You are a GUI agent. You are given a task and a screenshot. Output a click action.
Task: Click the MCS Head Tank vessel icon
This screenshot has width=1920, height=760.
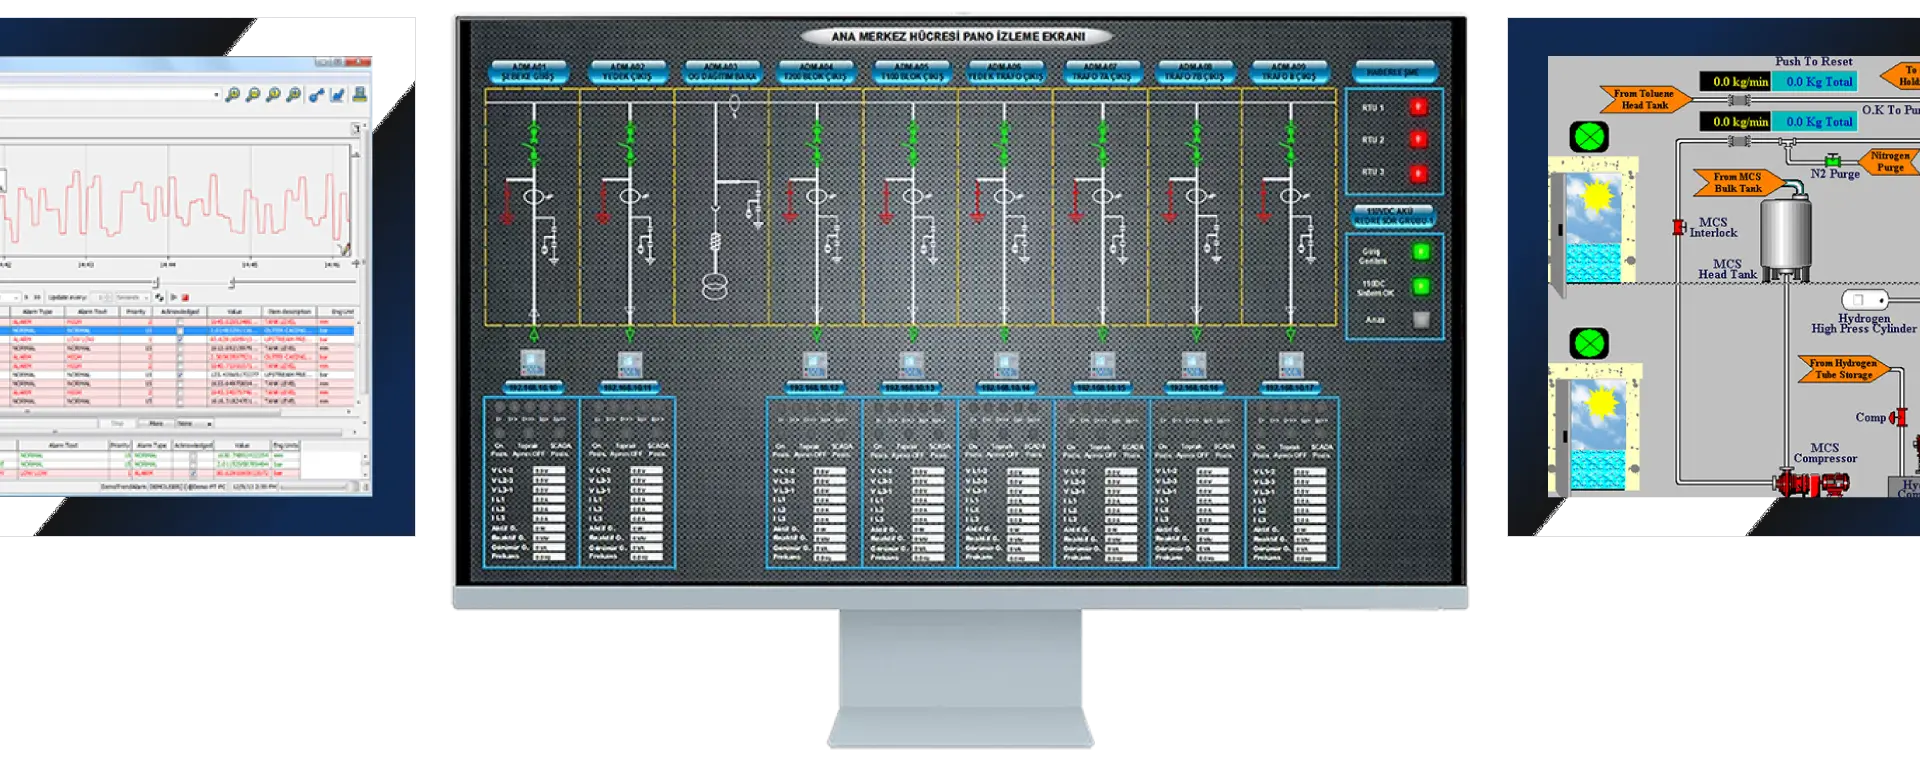tap(1785, 232)
